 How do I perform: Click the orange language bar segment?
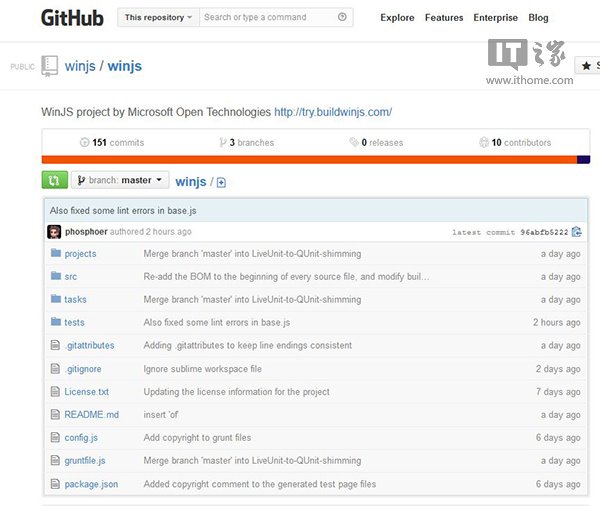[x=309, y=160]
